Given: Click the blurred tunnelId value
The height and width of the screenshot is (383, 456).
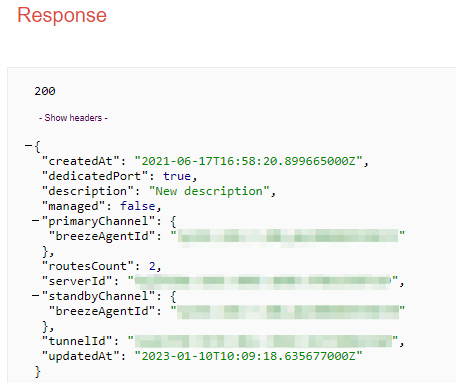Looking at the screenshot, I should [x=263, y=341].
